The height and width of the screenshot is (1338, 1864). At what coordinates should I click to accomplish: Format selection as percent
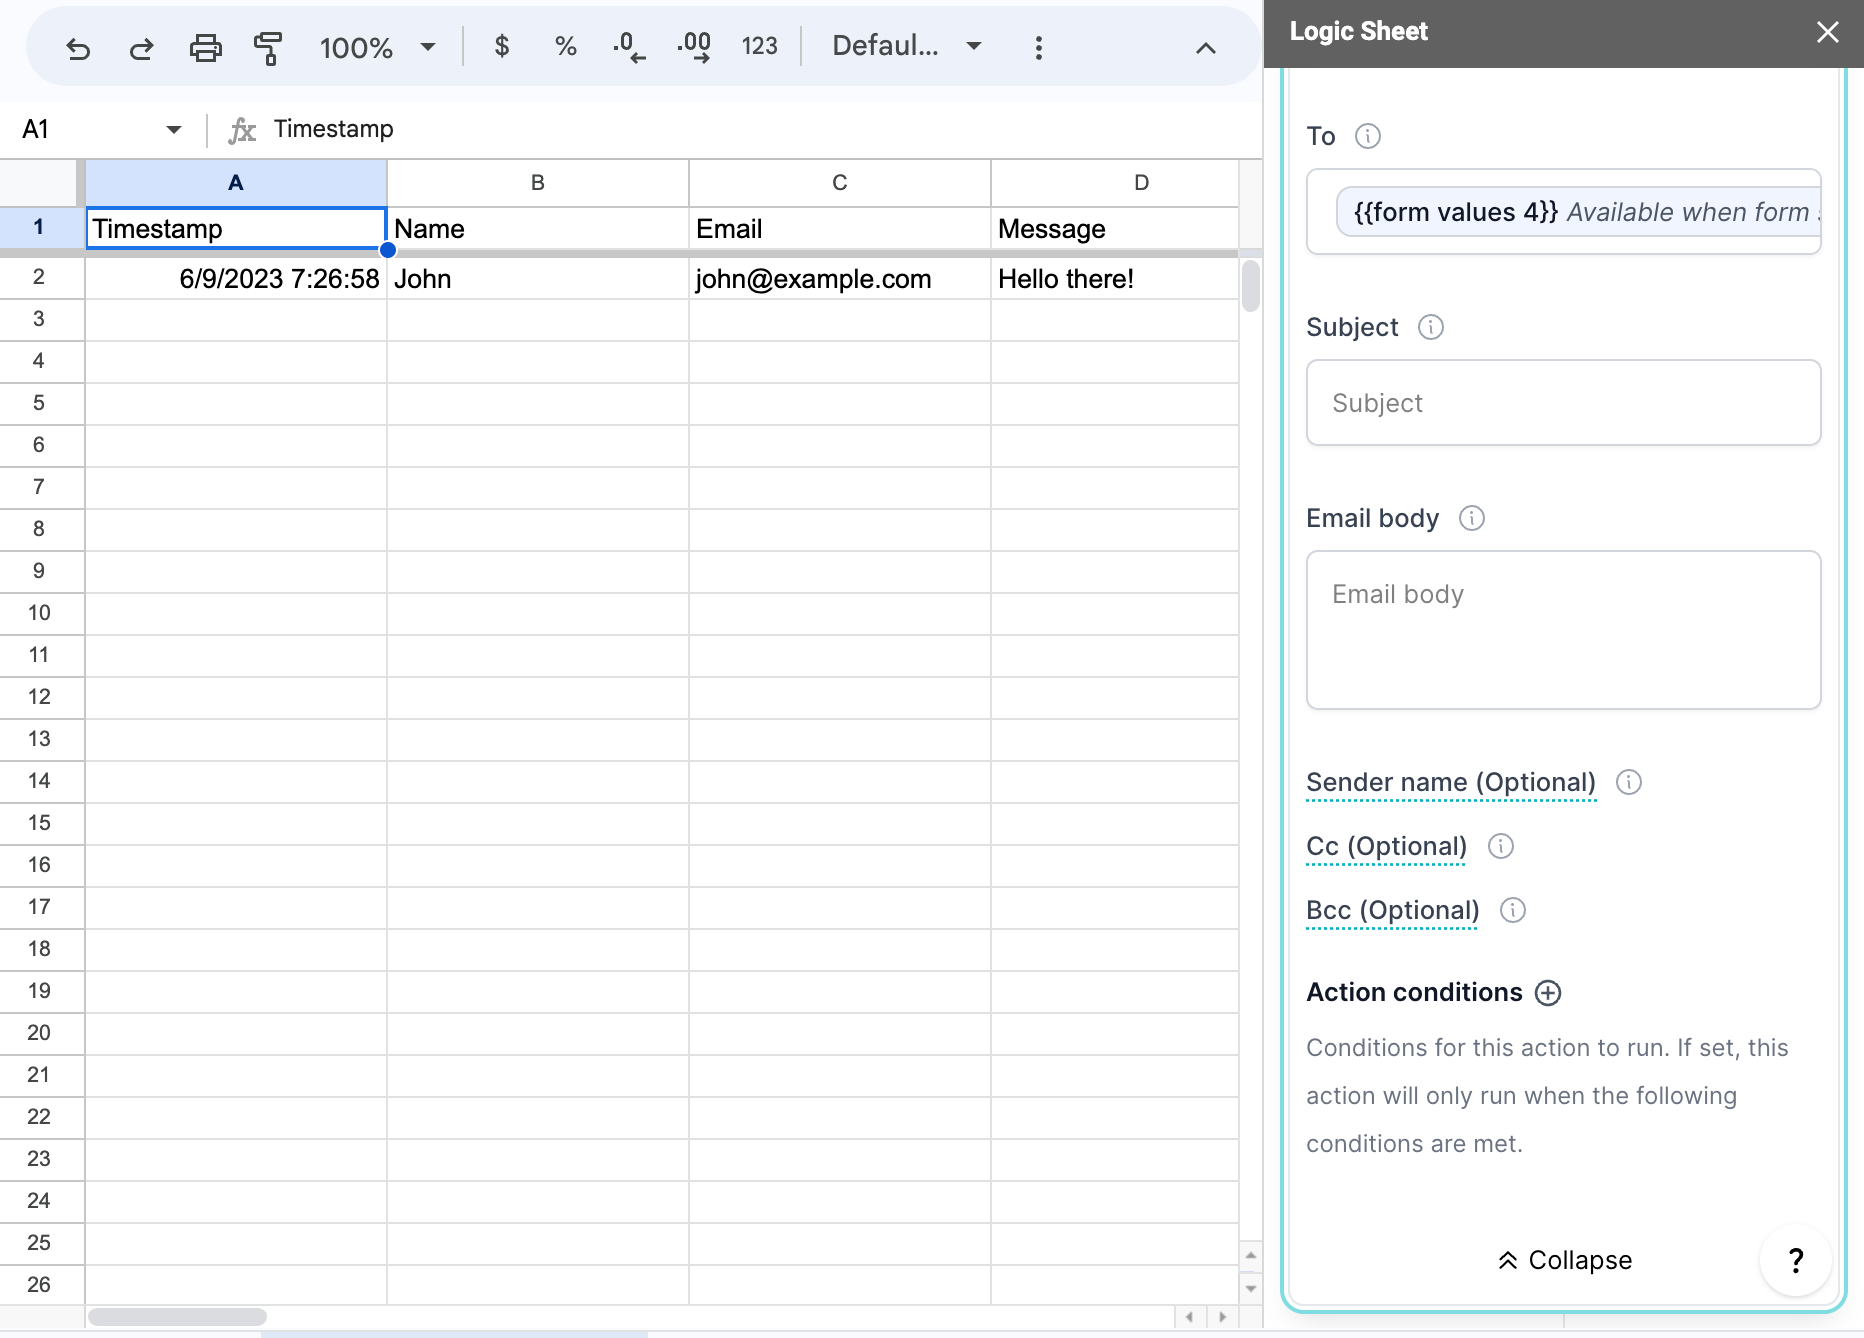click(x=565, y=46)
